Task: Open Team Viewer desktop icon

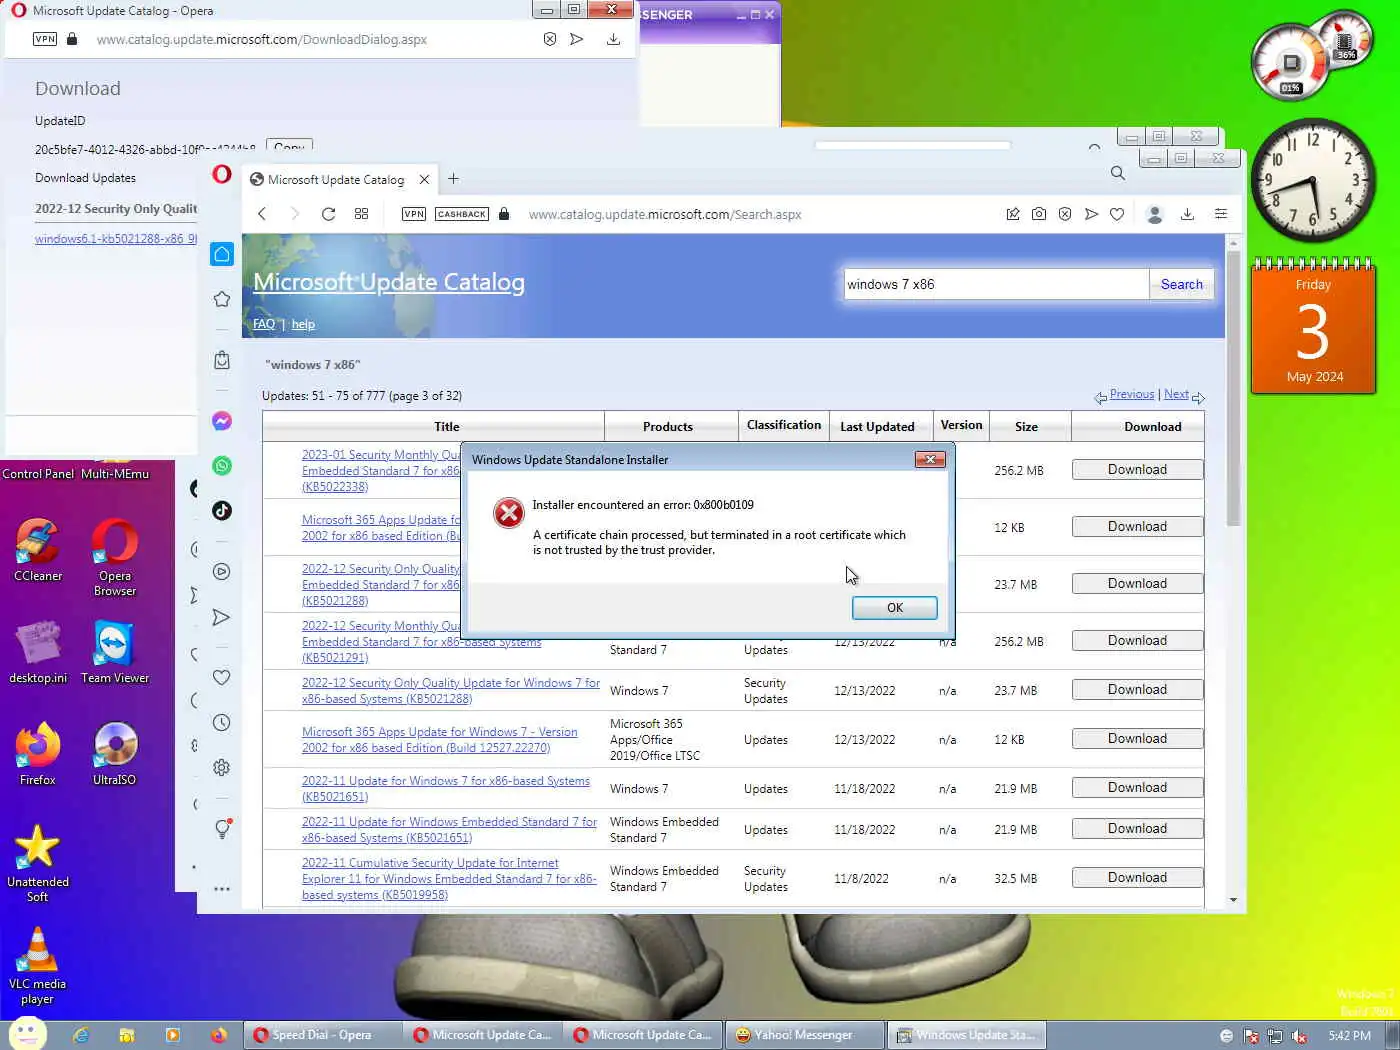Action: (x=115, y=652)
